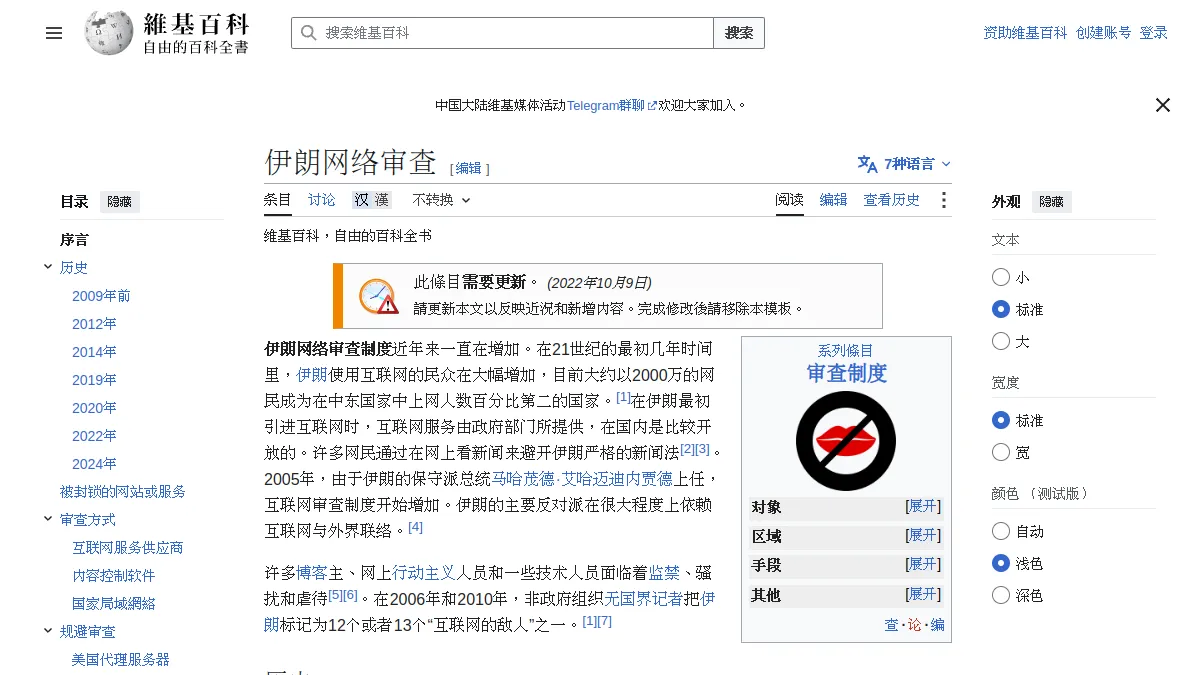This screenshot has height=675, width=1200.
Task: Go to 被封锁的网站或服务 in contents
Action: (123, 492)
